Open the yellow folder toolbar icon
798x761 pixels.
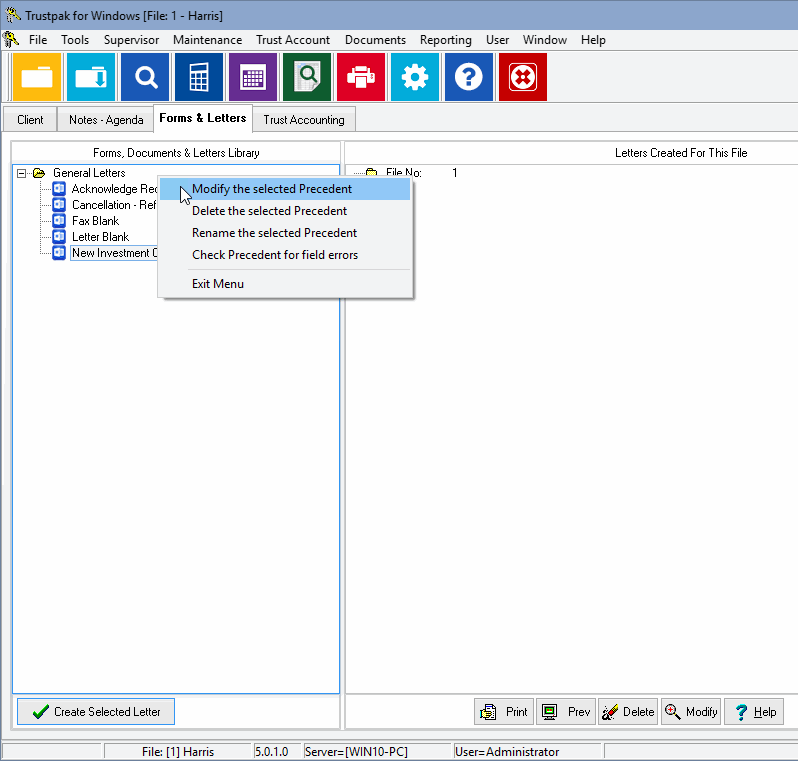[x=37, y=77]
